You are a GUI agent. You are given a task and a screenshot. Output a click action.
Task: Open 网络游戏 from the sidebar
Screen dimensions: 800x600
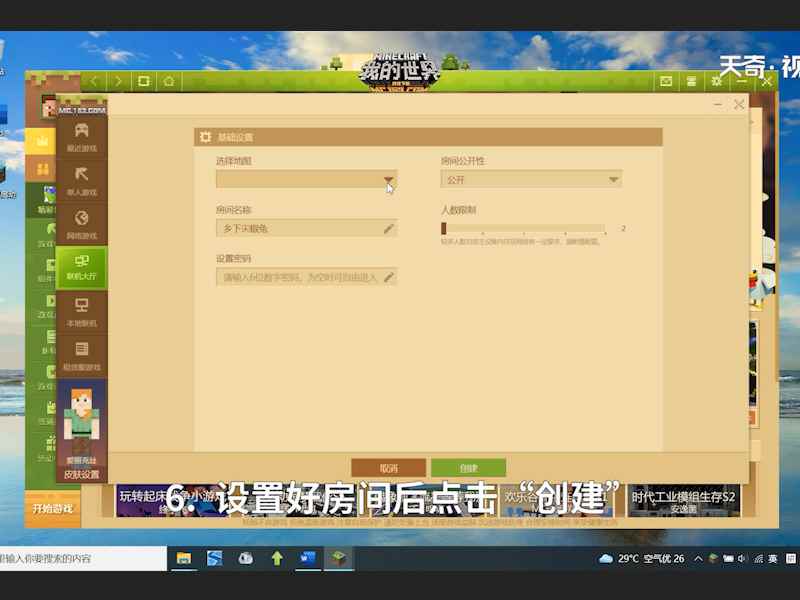(x=81, y=223)
